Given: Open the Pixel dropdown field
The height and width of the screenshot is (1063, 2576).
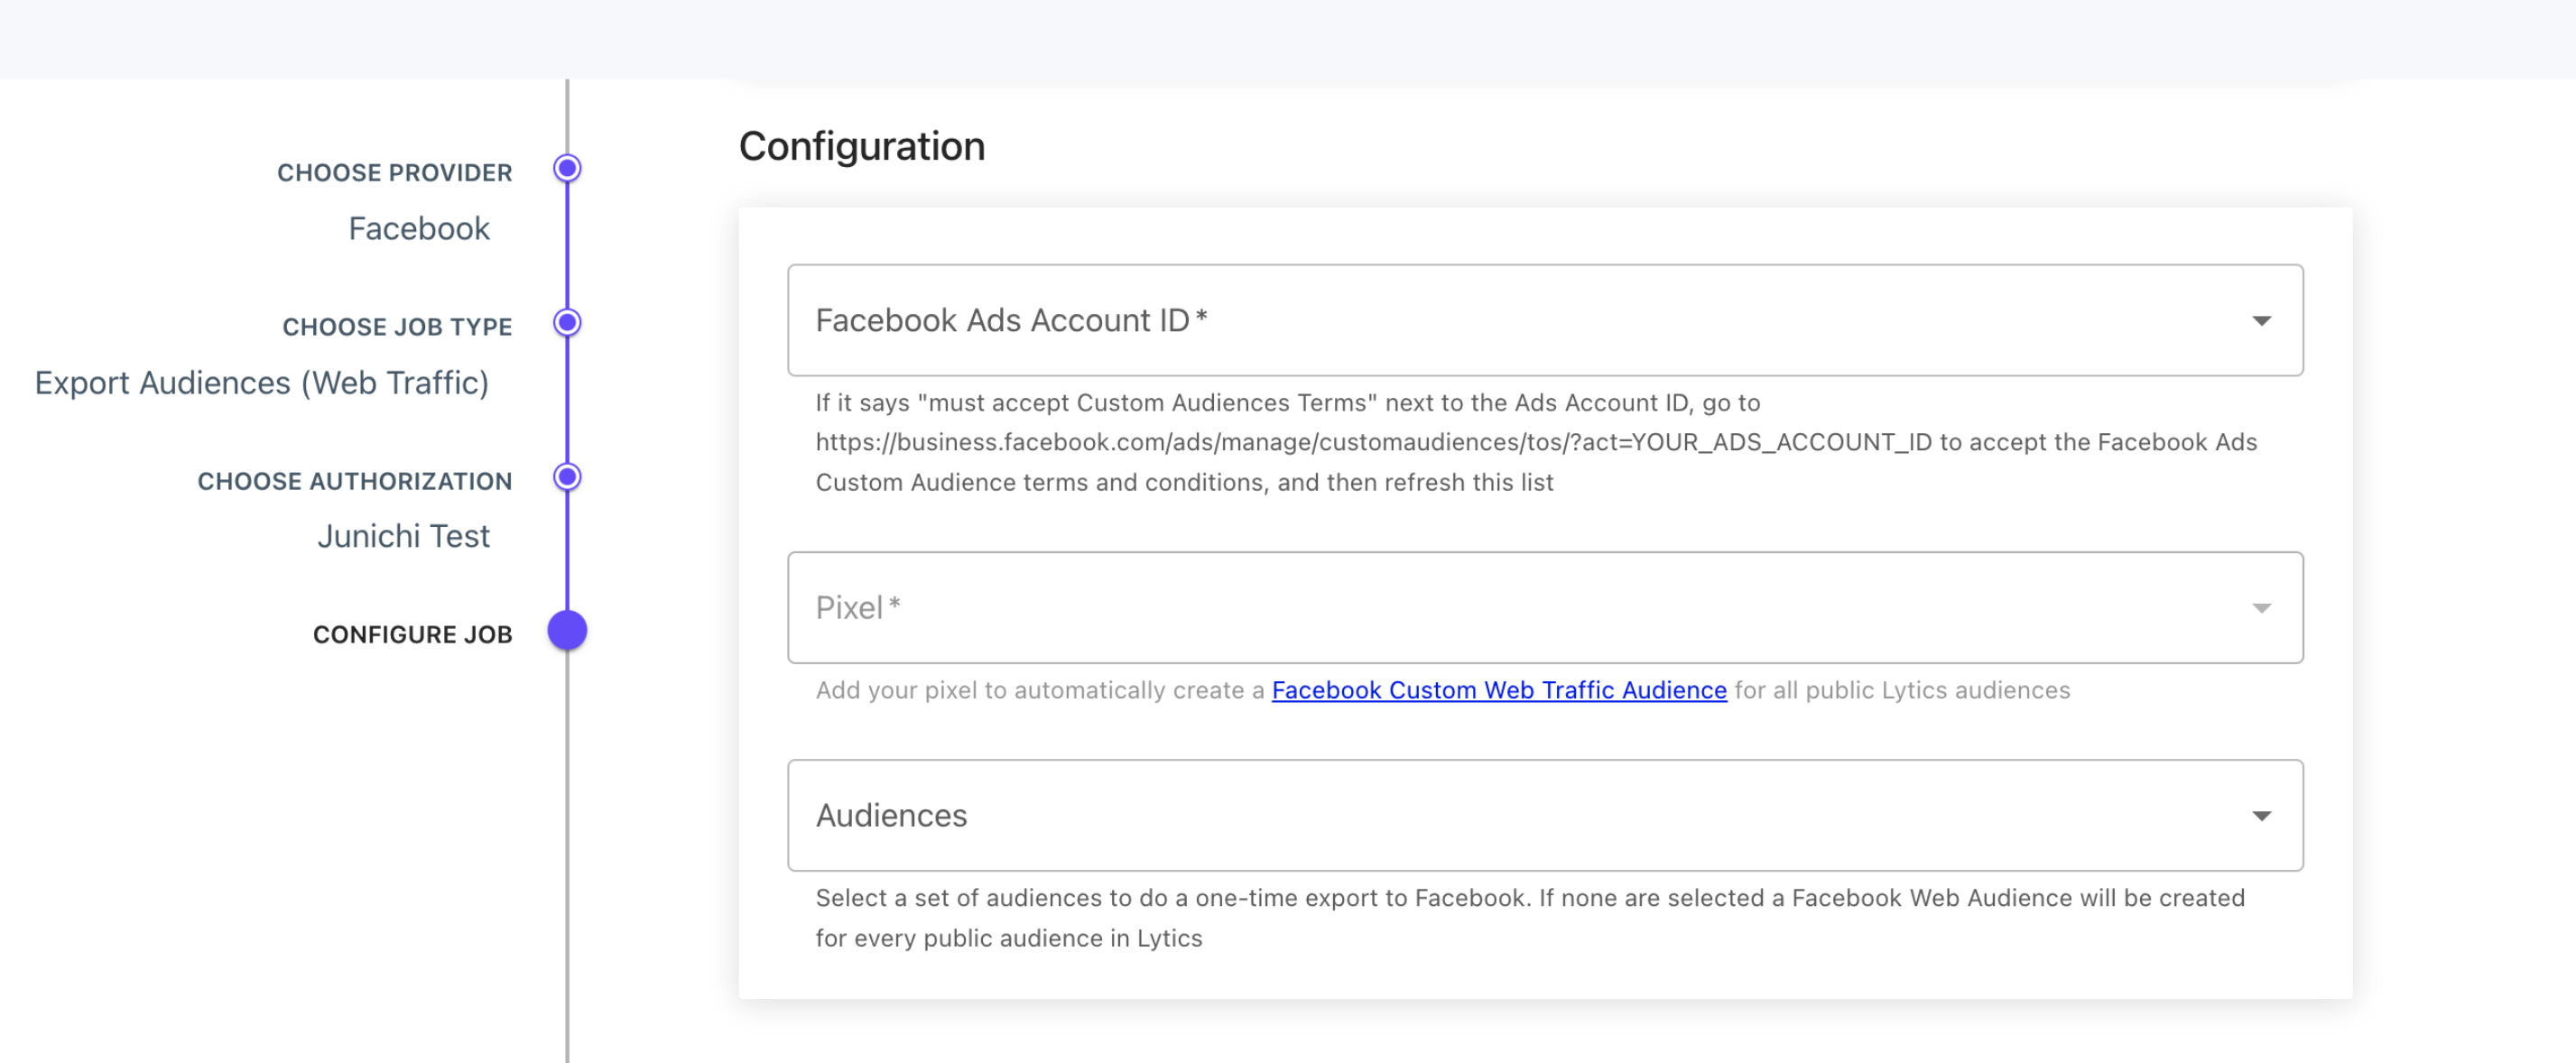Looking at the screenshot, I should tap(1545, 607).
